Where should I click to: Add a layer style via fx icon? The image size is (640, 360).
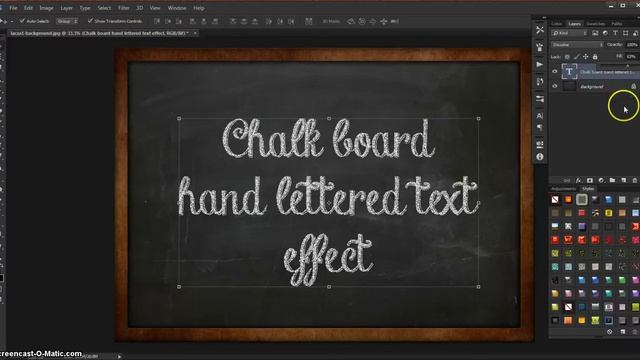578,180
